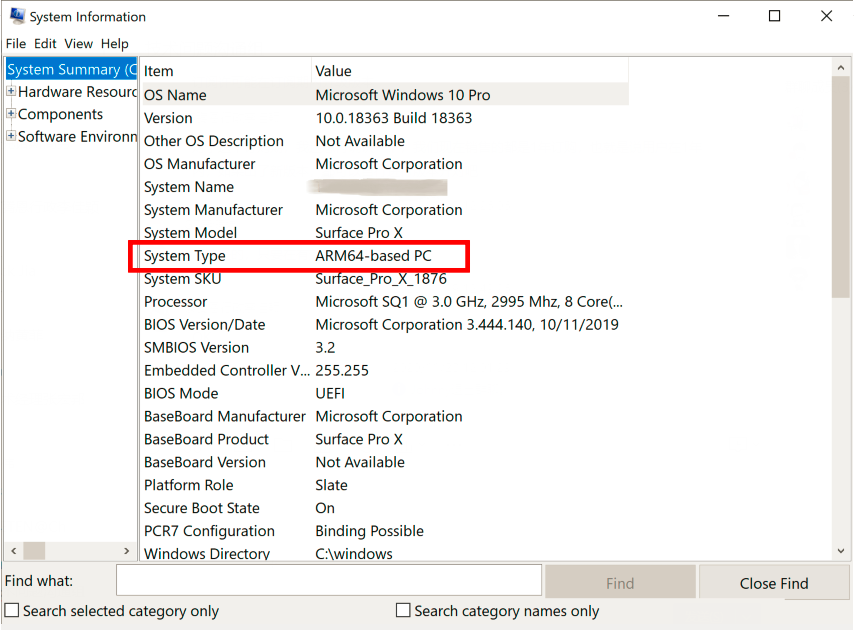Select the PCR7 Configuration row

coord(385,530)
